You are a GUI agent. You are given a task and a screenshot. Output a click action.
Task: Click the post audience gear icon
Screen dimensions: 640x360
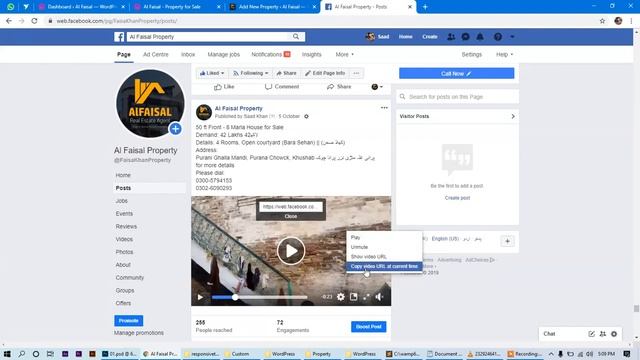click(x=307, y=116)
